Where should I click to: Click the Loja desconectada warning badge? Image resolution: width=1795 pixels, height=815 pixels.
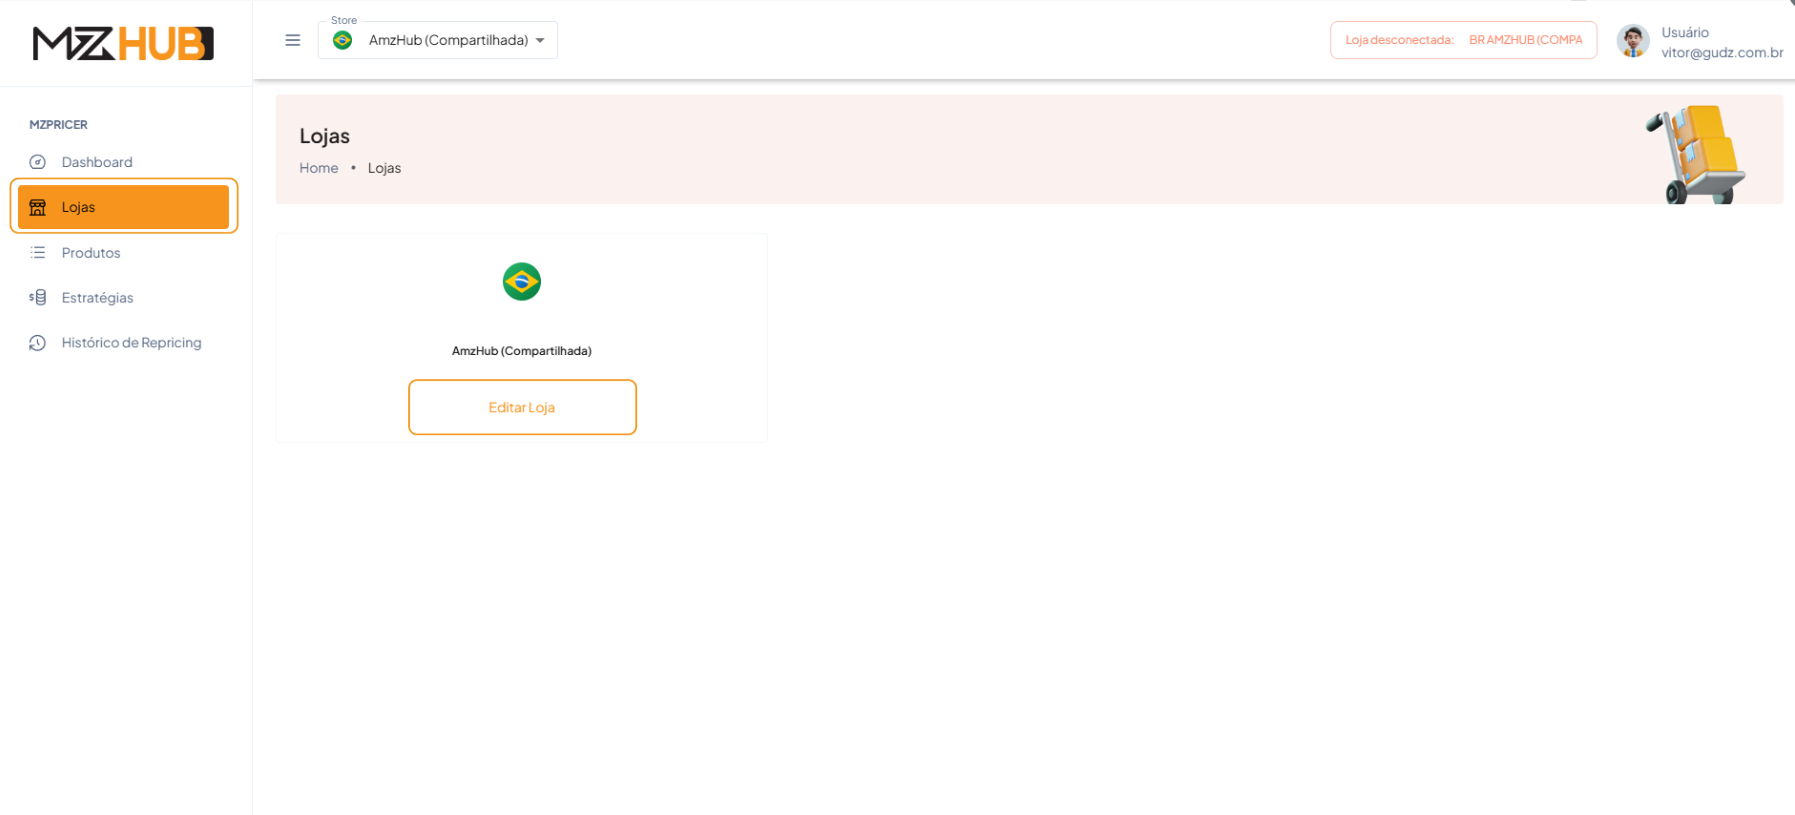click(1462, 40)
